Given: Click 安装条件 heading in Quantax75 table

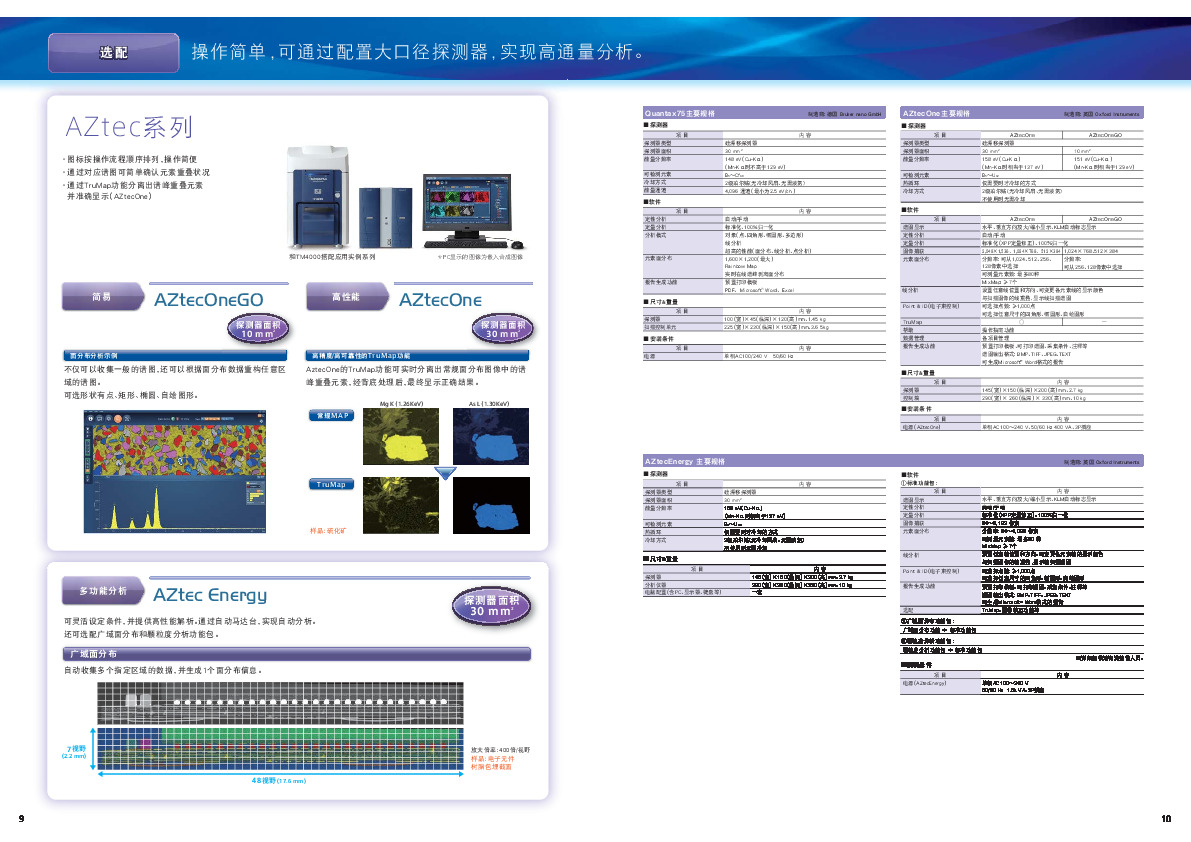Looking at the screenshot, I should (659, 339).
